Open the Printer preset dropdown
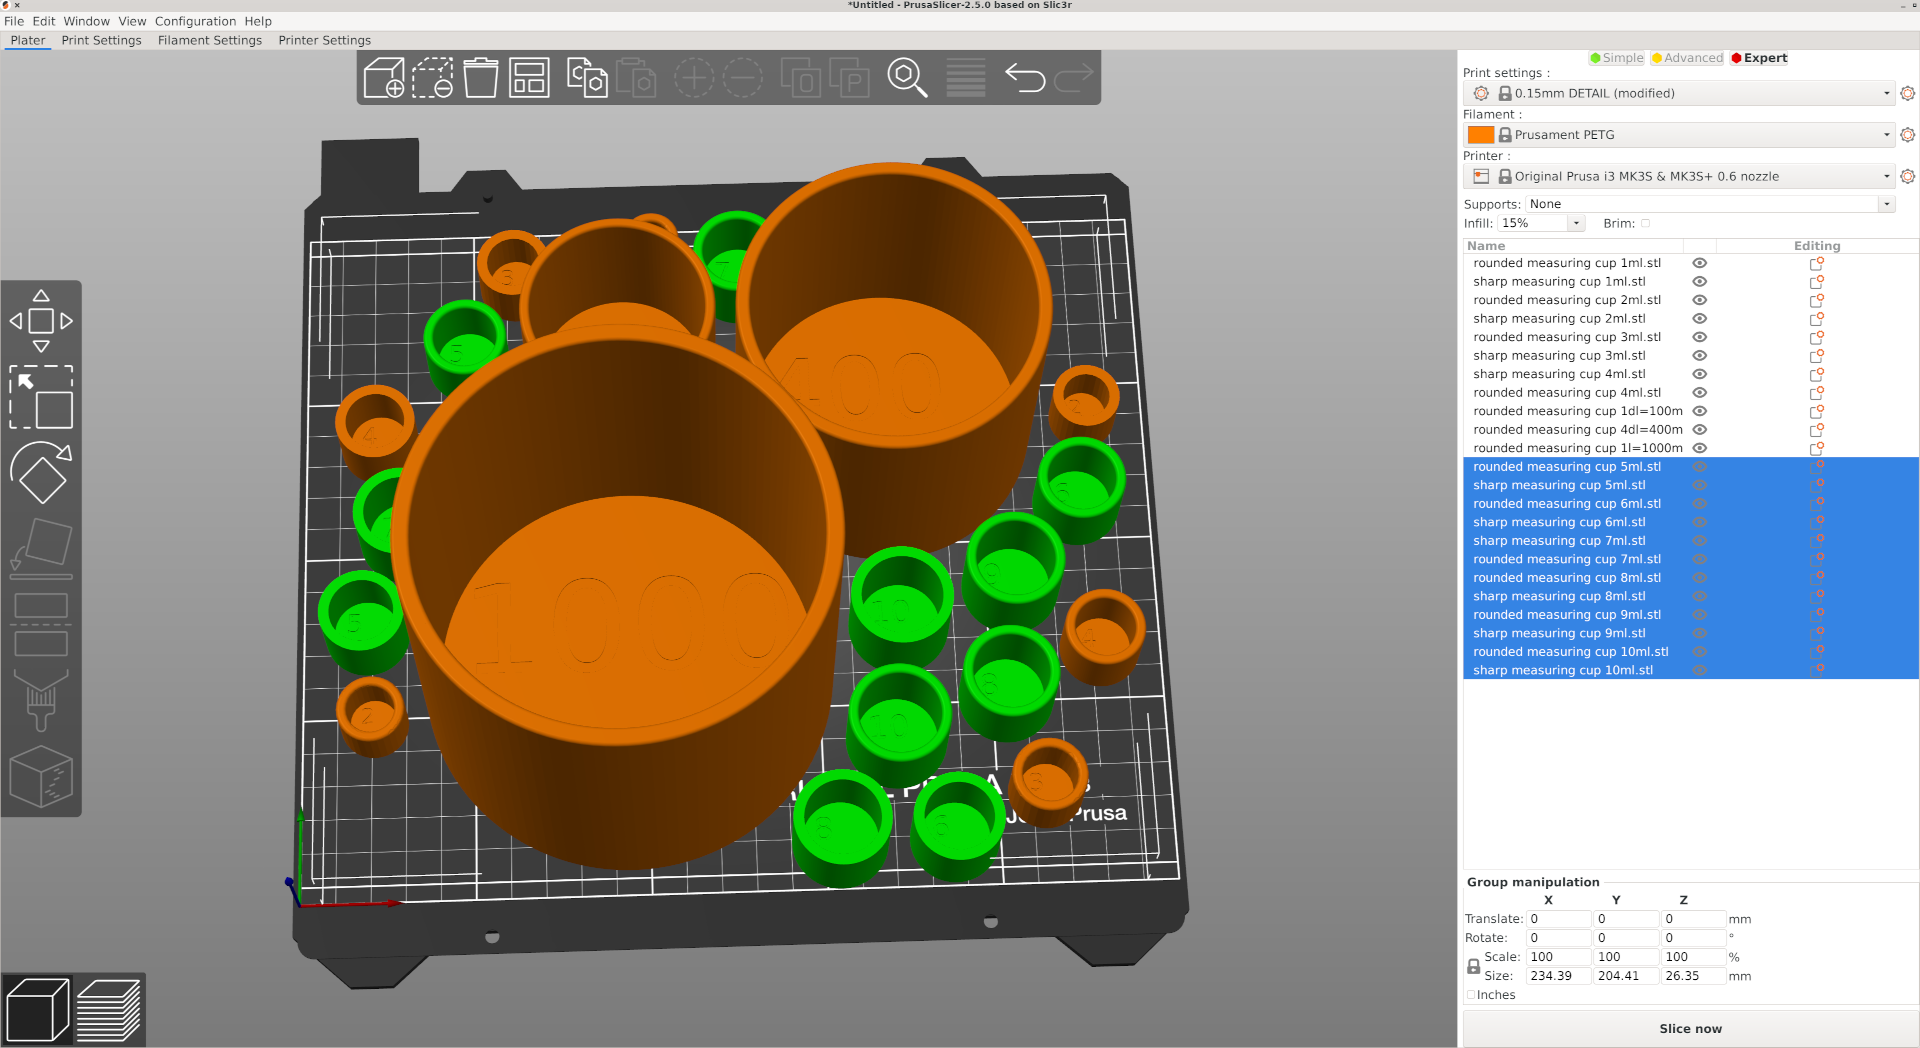1920x1048 pixels. [x=1680, y=176]
